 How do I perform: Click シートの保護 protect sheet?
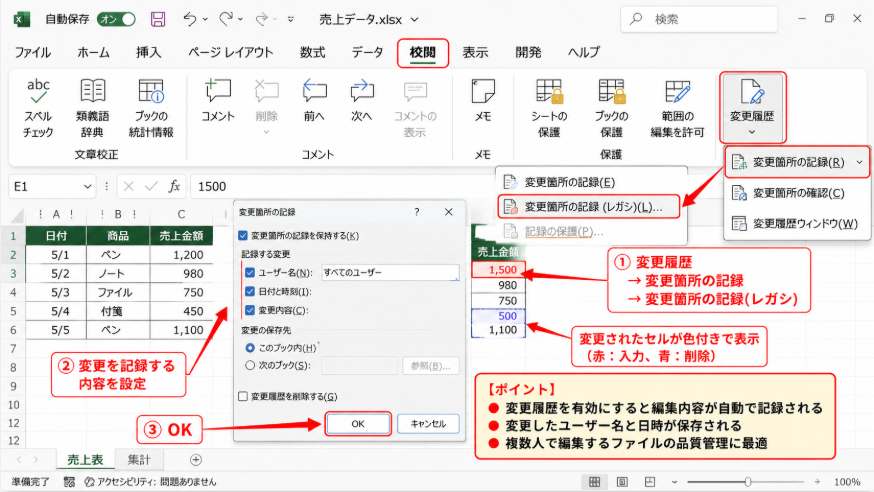(549, 108)
